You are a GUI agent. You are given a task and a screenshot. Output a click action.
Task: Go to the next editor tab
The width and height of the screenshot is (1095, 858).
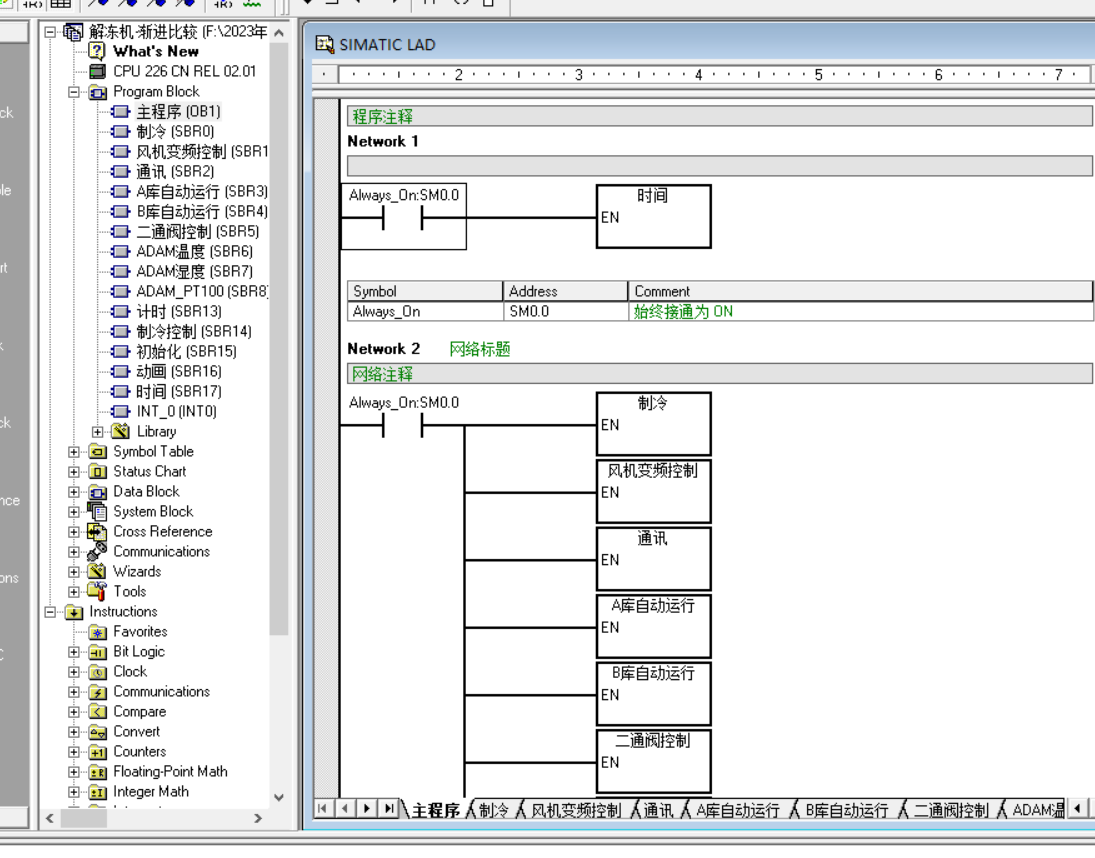tap(367, 808)
